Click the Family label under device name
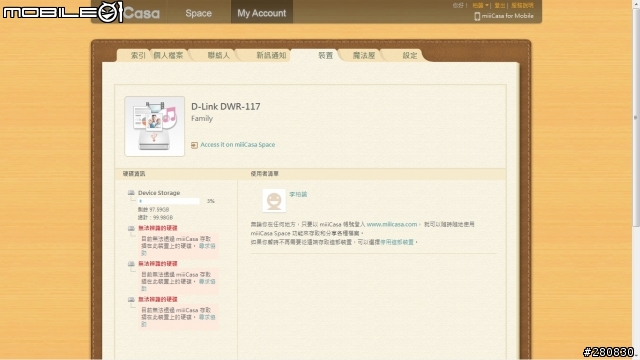 pyautogui.click(x=202, y=118)
